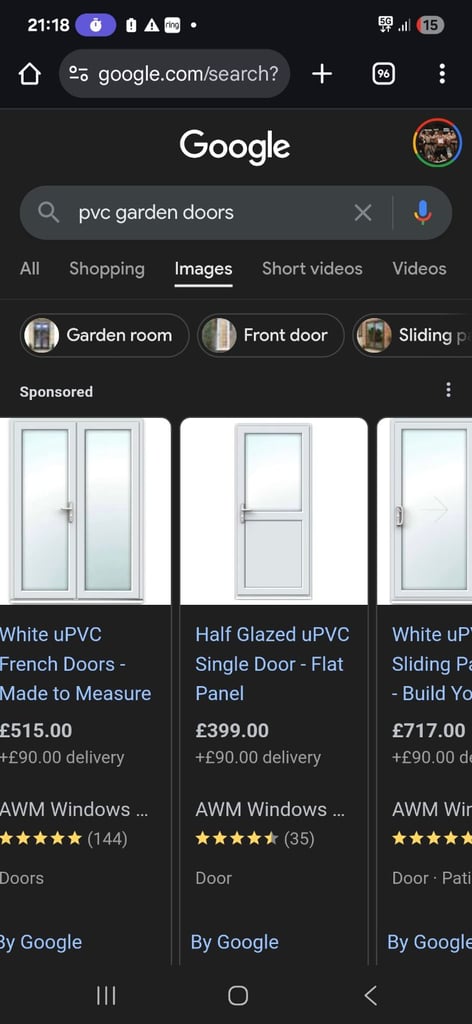Tap the site info icon in the address bar

[x=79, y=74]
